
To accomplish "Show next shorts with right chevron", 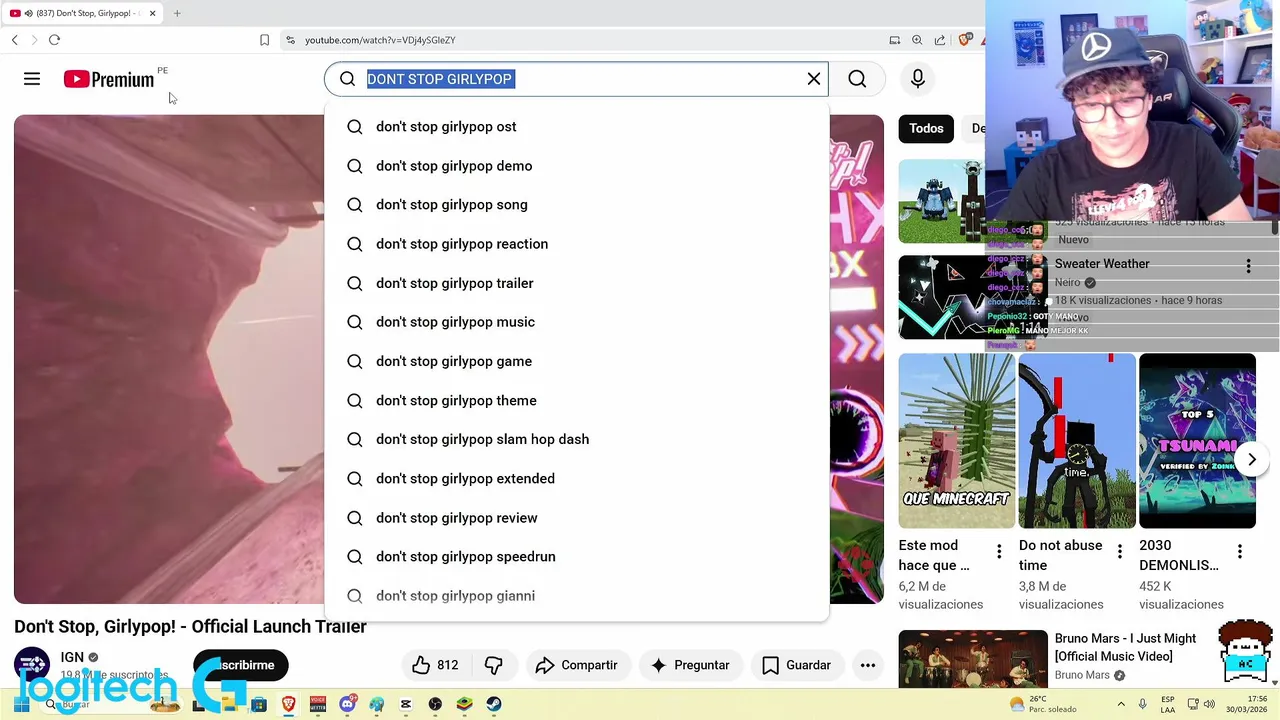I will coord(1252,459).
